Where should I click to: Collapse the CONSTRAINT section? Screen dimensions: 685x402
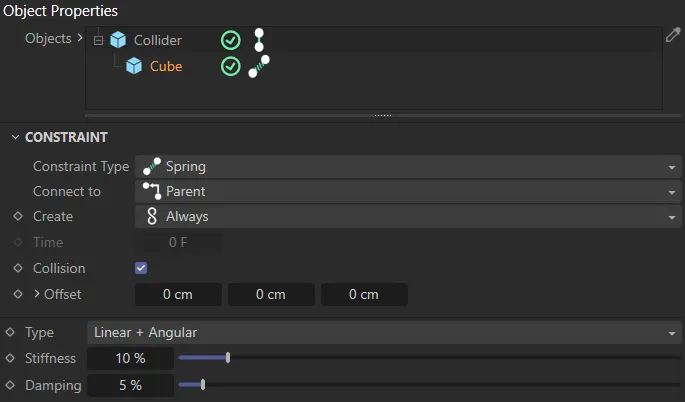click(13, 137)
